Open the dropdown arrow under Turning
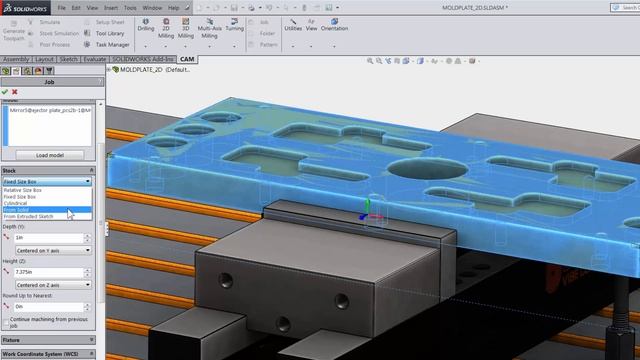 (234, 47)
